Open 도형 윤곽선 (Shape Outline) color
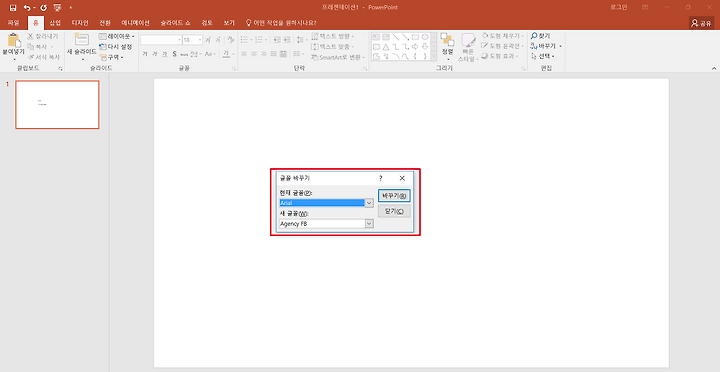The height and width of the screenshot is (372, 720). 503,46
